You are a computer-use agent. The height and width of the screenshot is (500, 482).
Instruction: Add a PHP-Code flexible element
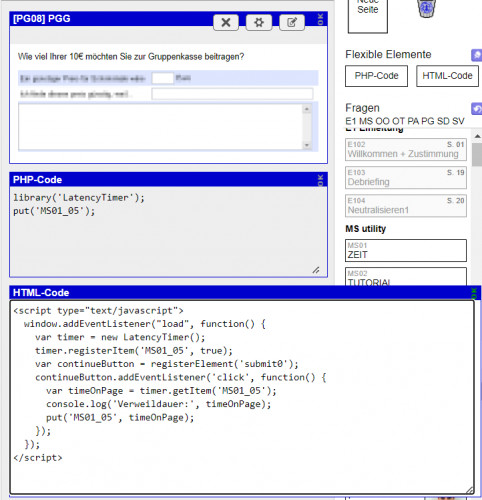click(376, 76)
